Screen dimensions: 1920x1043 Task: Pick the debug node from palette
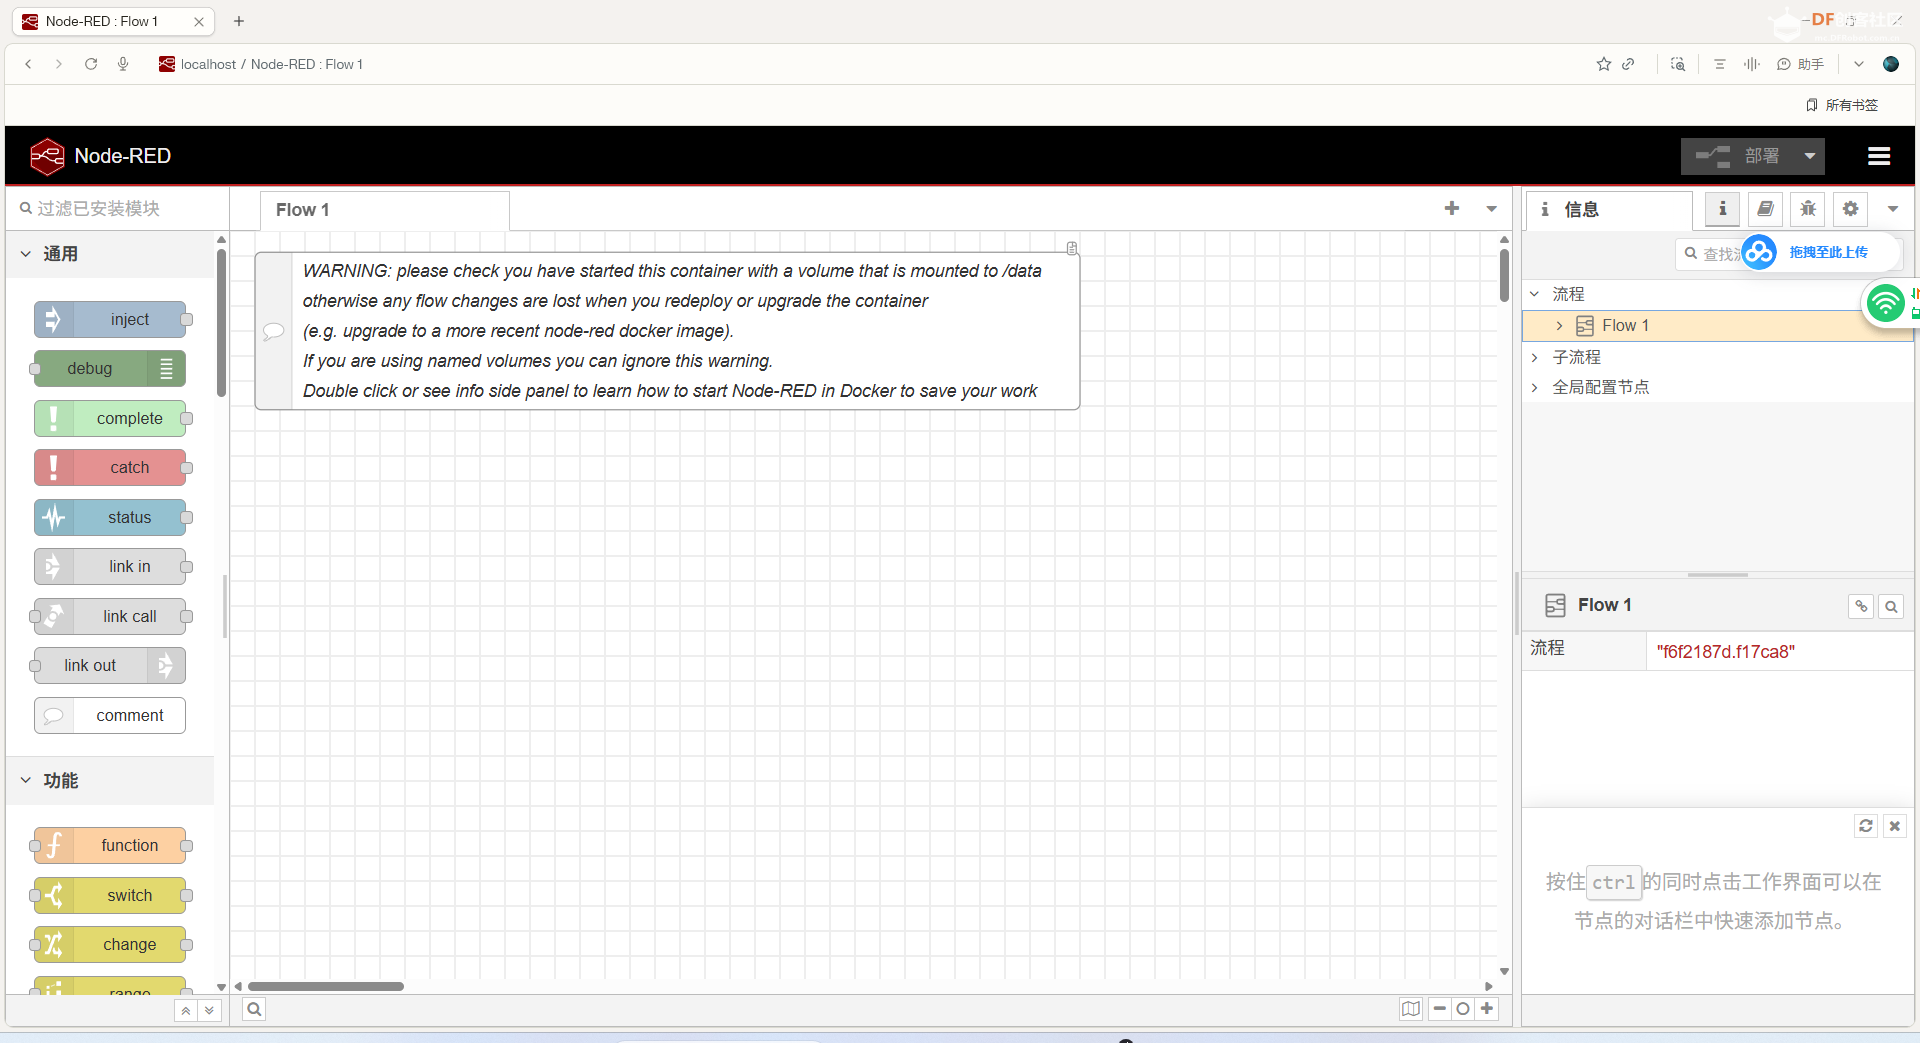[x=110, y=369]
